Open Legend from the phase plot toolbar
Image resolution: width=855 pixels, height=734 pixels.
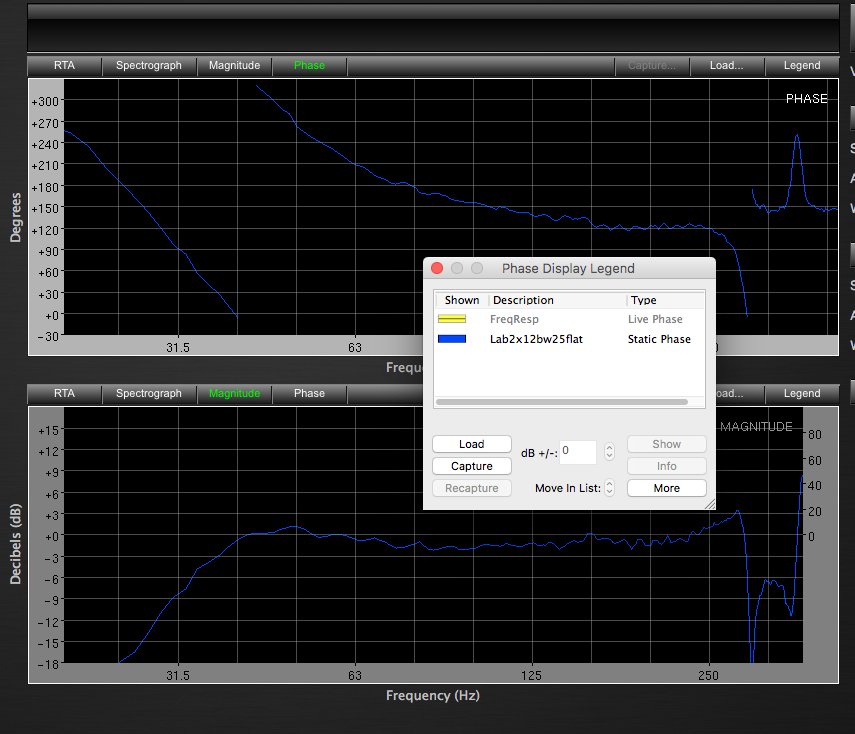tap(802, 65)
